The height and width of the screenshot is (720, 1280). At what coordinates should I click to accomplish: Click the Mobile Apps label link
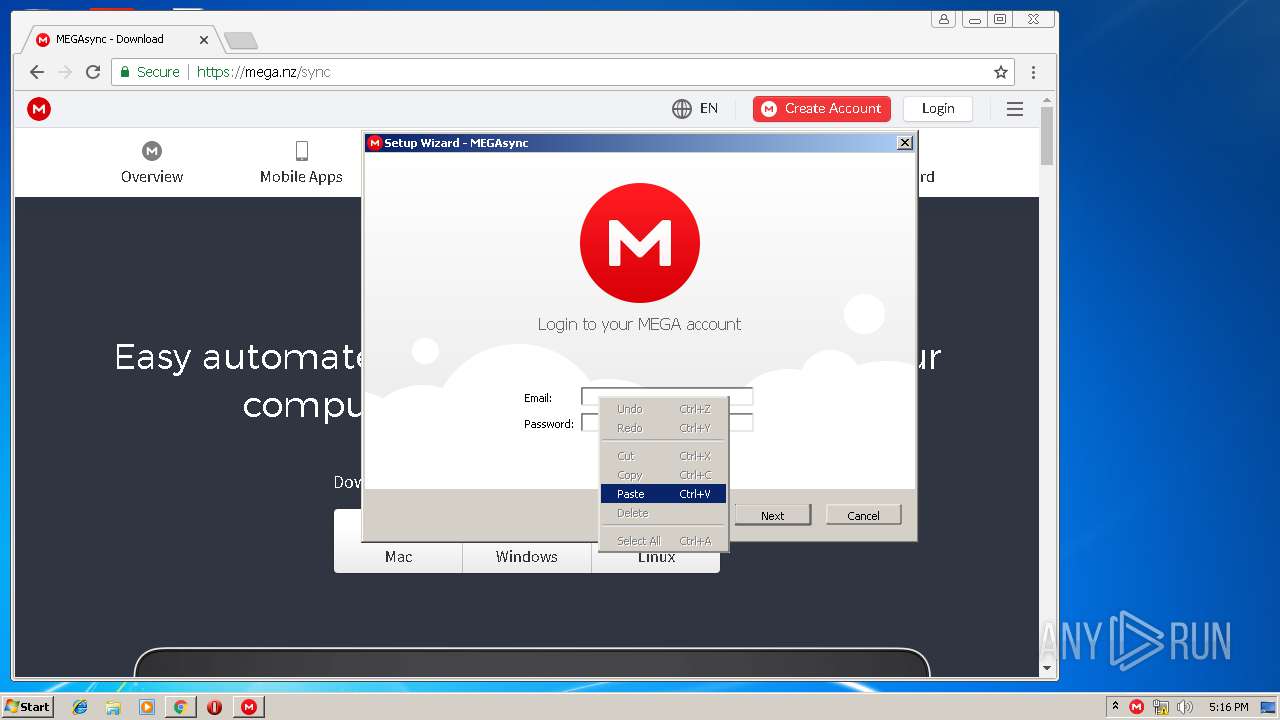pos(301,177)
